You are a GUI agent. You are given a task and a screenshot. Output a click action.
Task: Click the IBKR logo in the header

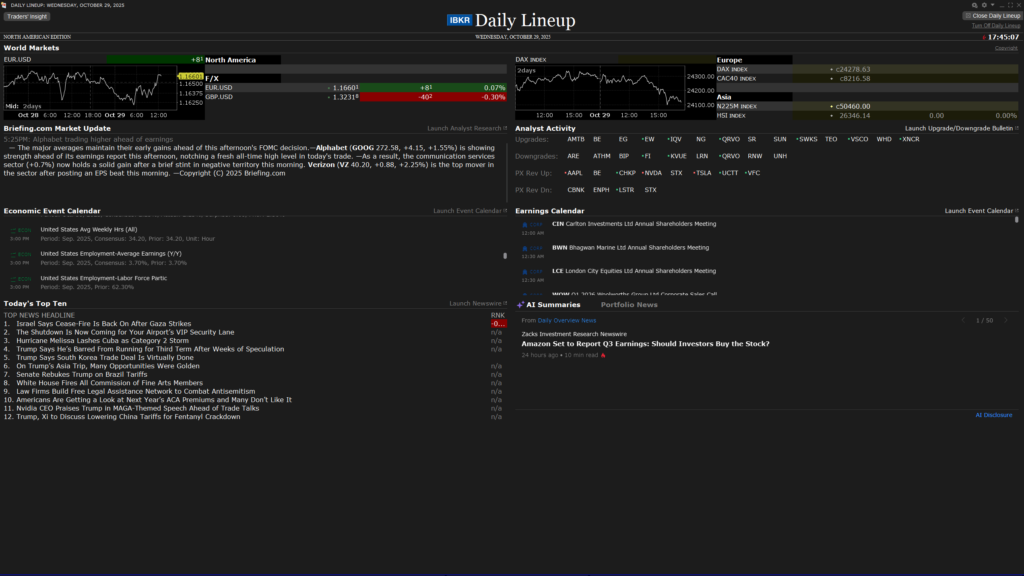(x=459, y=20)
